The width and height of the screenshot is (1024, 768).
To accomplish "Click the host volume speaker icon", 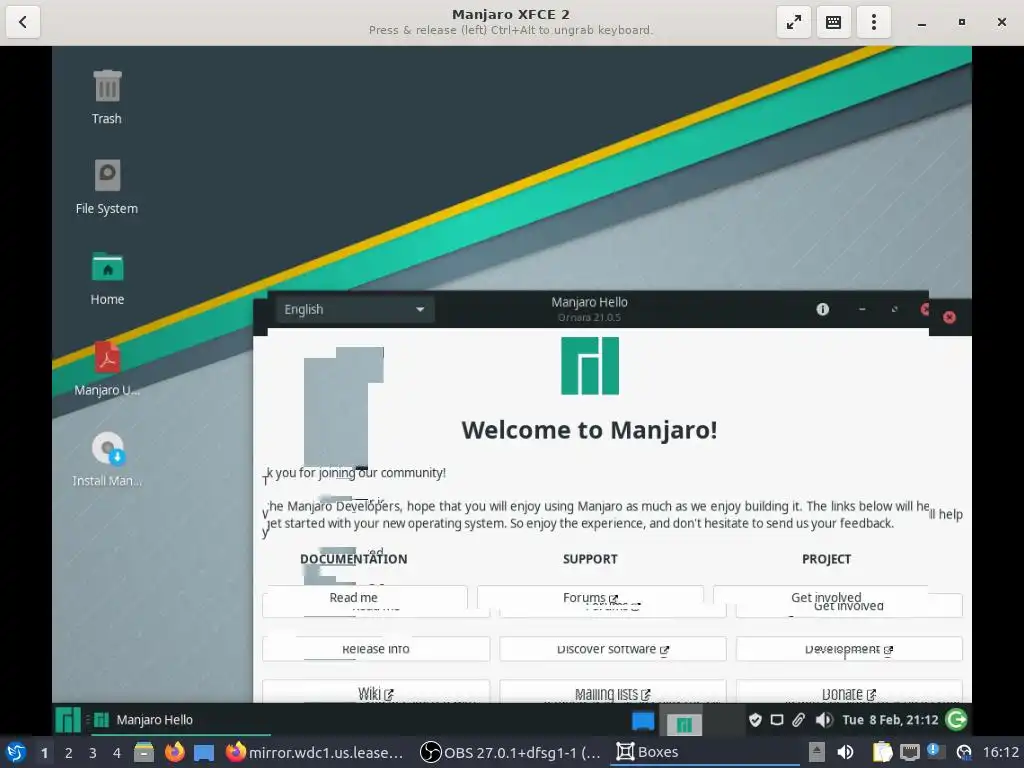I will [x=846, y=752].
